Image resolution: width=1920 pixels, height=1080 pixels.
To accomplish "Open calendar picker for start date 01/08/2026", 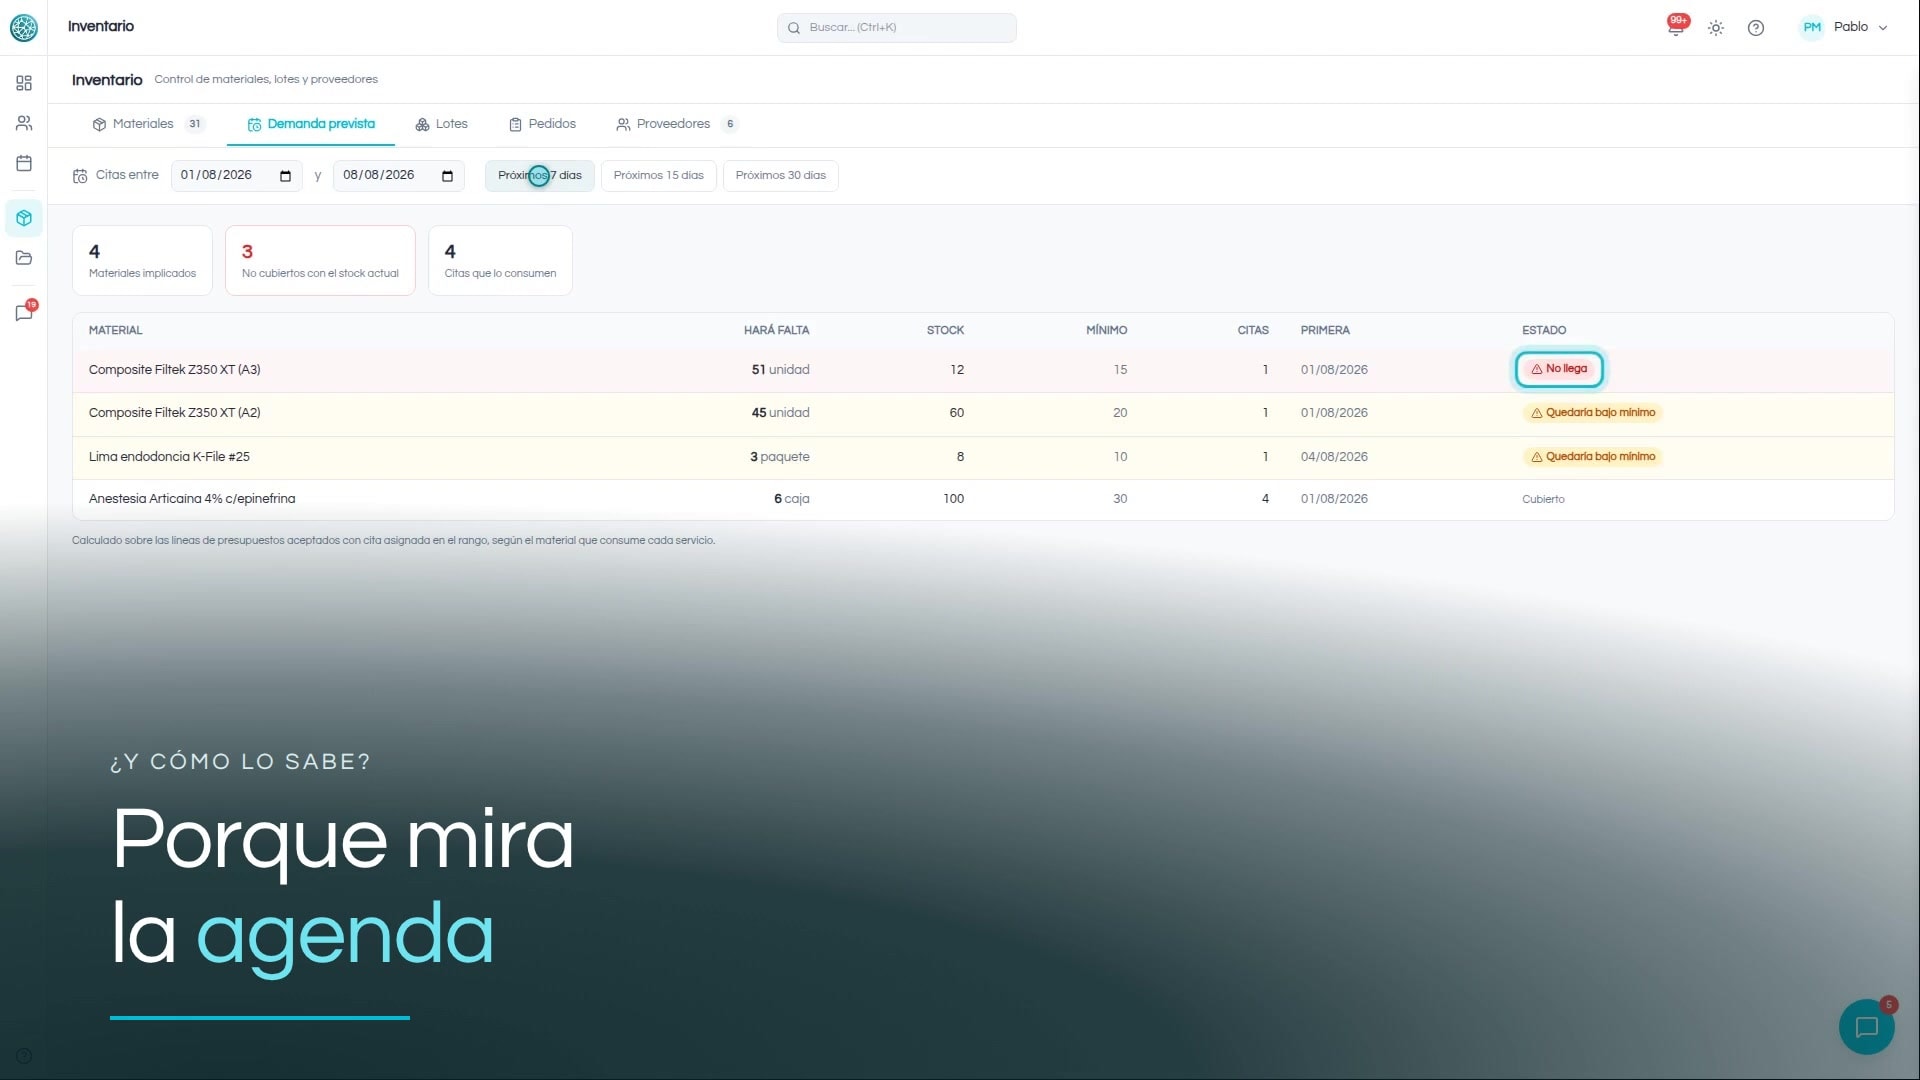I will click(x=285, y=176).
